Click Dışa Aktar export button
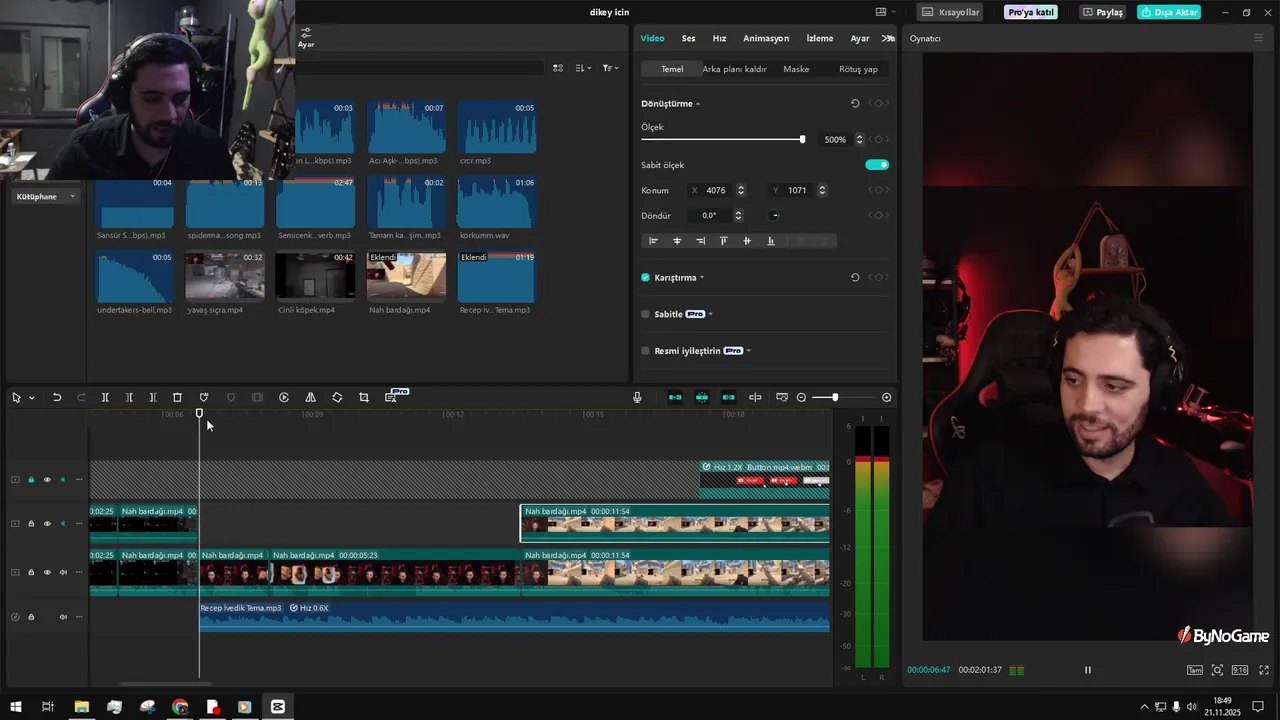 (x=1170, y=12)
